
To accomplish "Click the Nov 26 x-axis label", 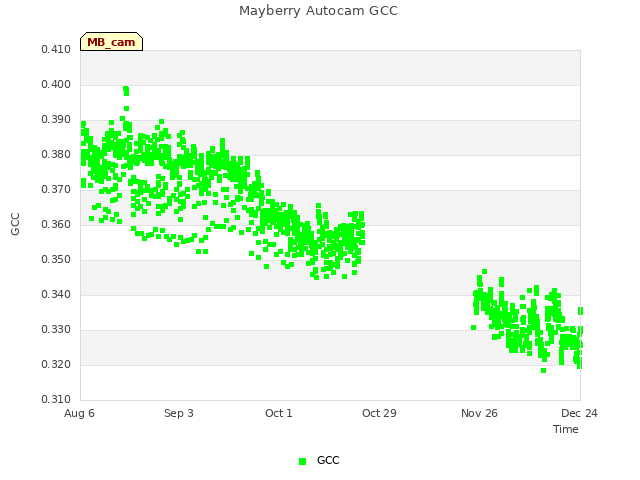I will pos(479,413).
